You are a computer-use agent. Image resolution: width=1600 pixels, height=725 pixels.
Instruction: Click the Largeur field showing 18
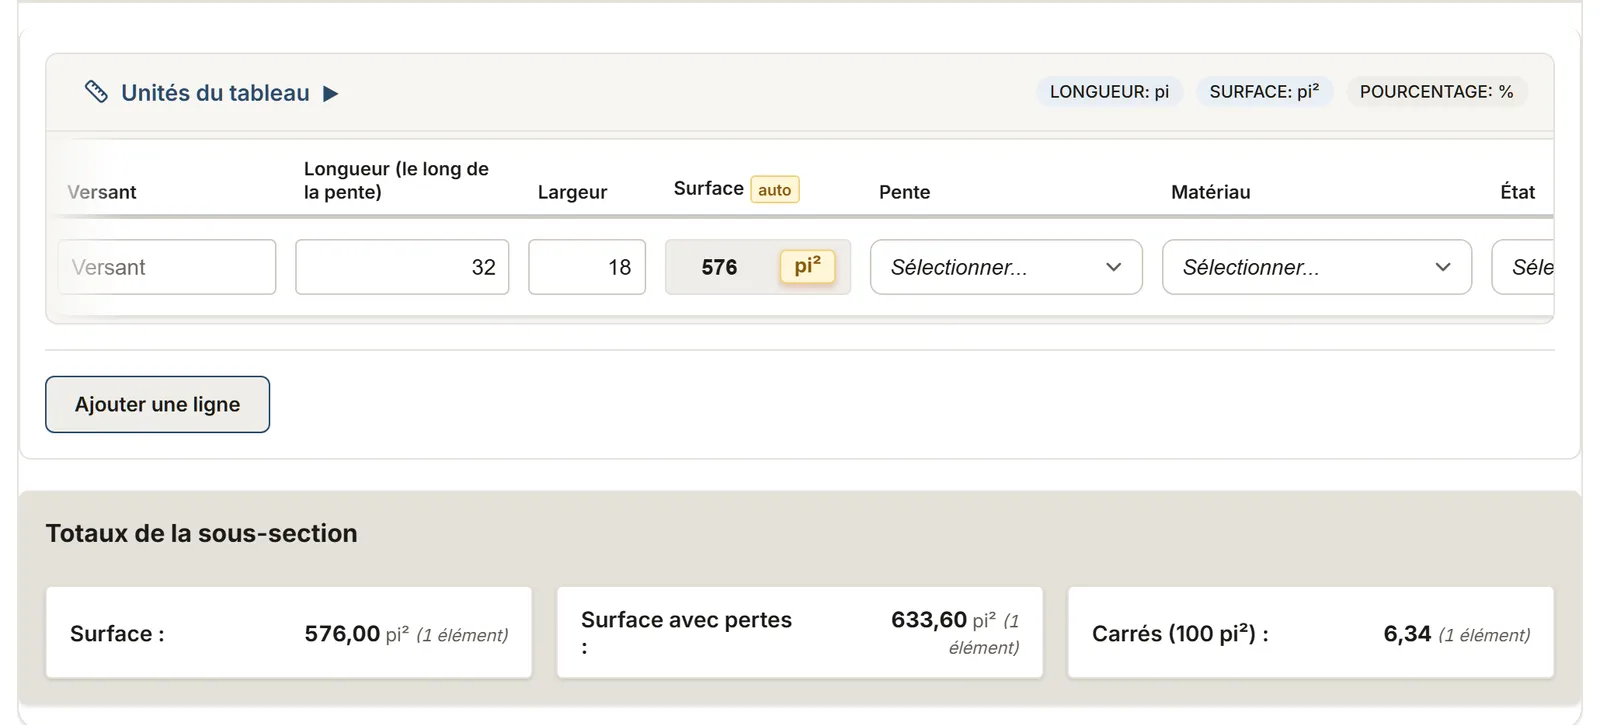(x=587, y=267)
